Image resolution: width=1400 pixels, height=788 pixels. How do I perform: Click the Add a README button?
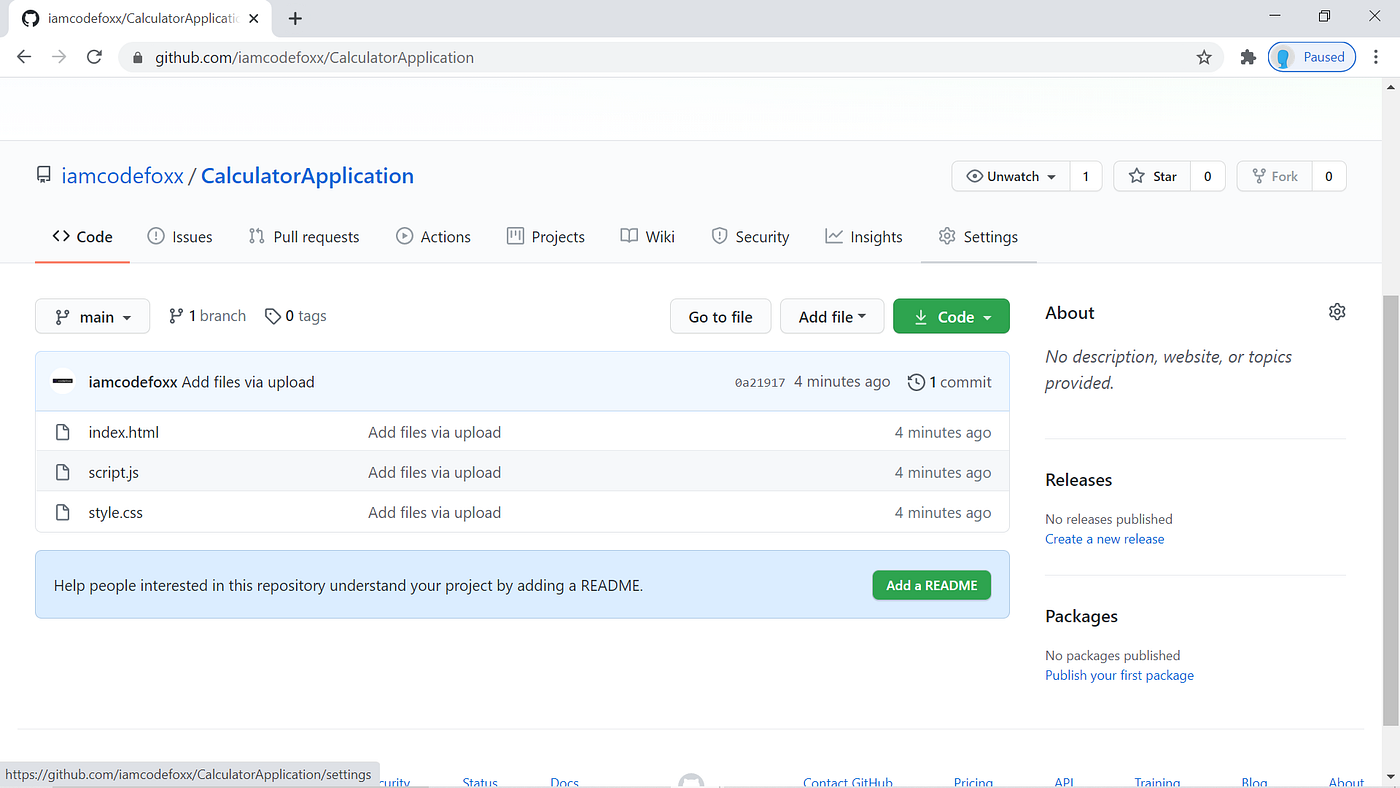(931, 585)
